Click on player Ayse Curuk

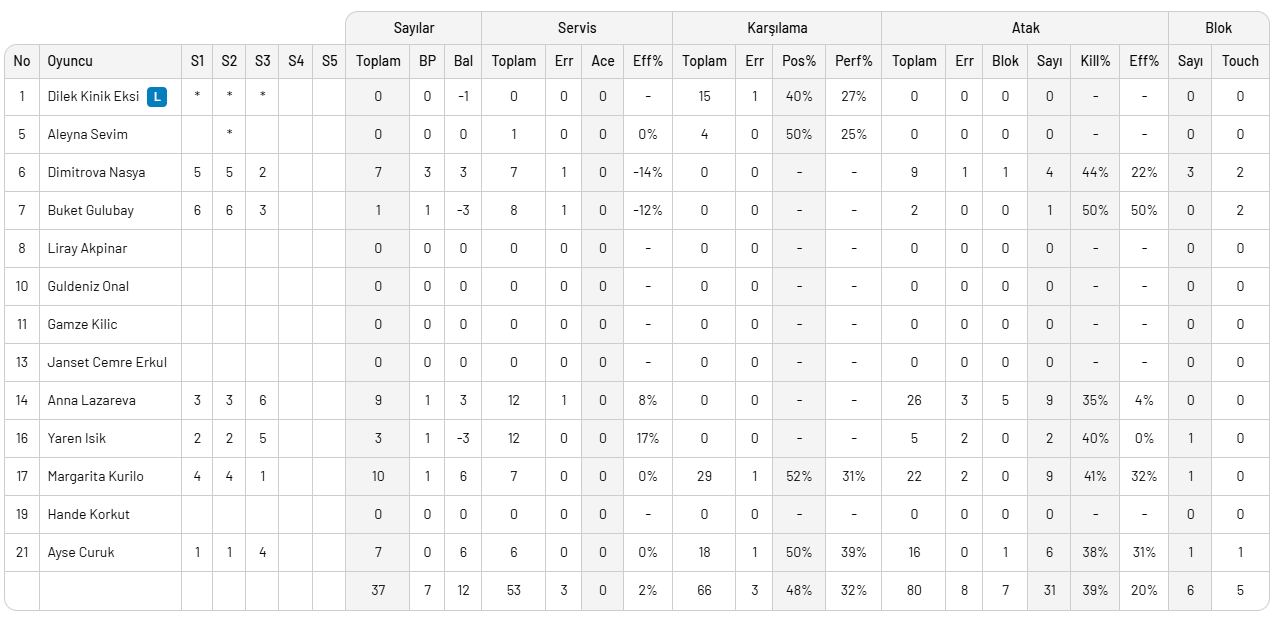(81, 552)
